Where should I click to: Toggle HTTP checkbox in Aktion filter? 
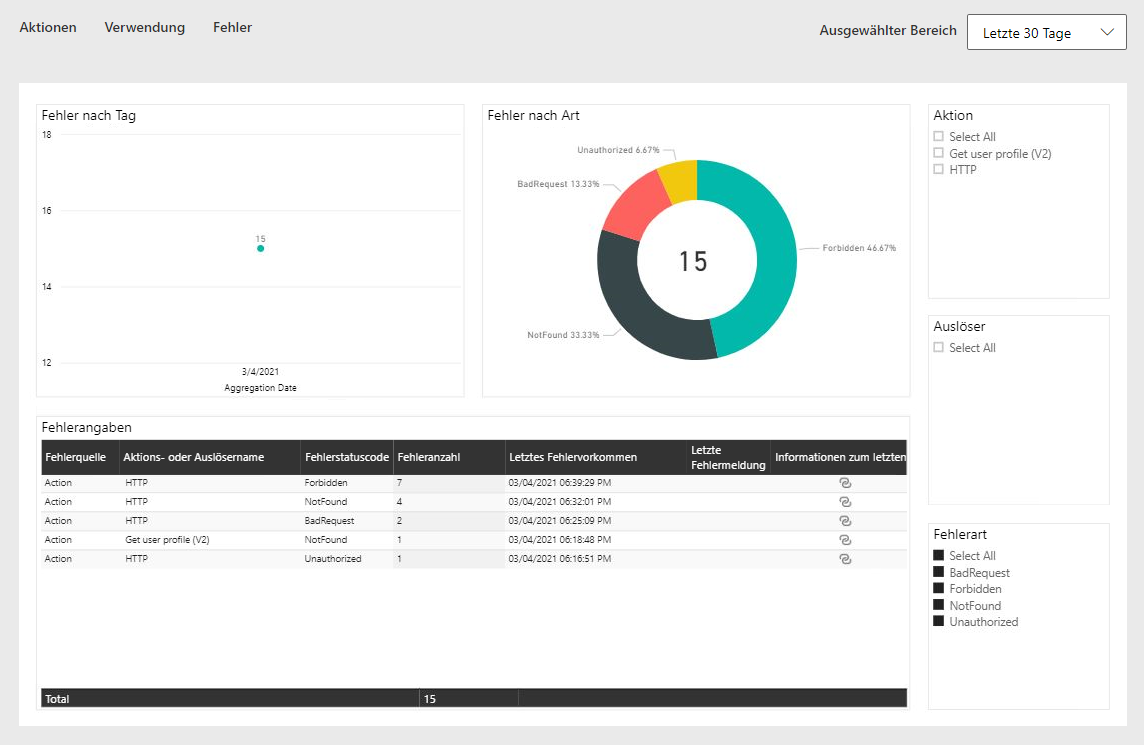[938, 169]
